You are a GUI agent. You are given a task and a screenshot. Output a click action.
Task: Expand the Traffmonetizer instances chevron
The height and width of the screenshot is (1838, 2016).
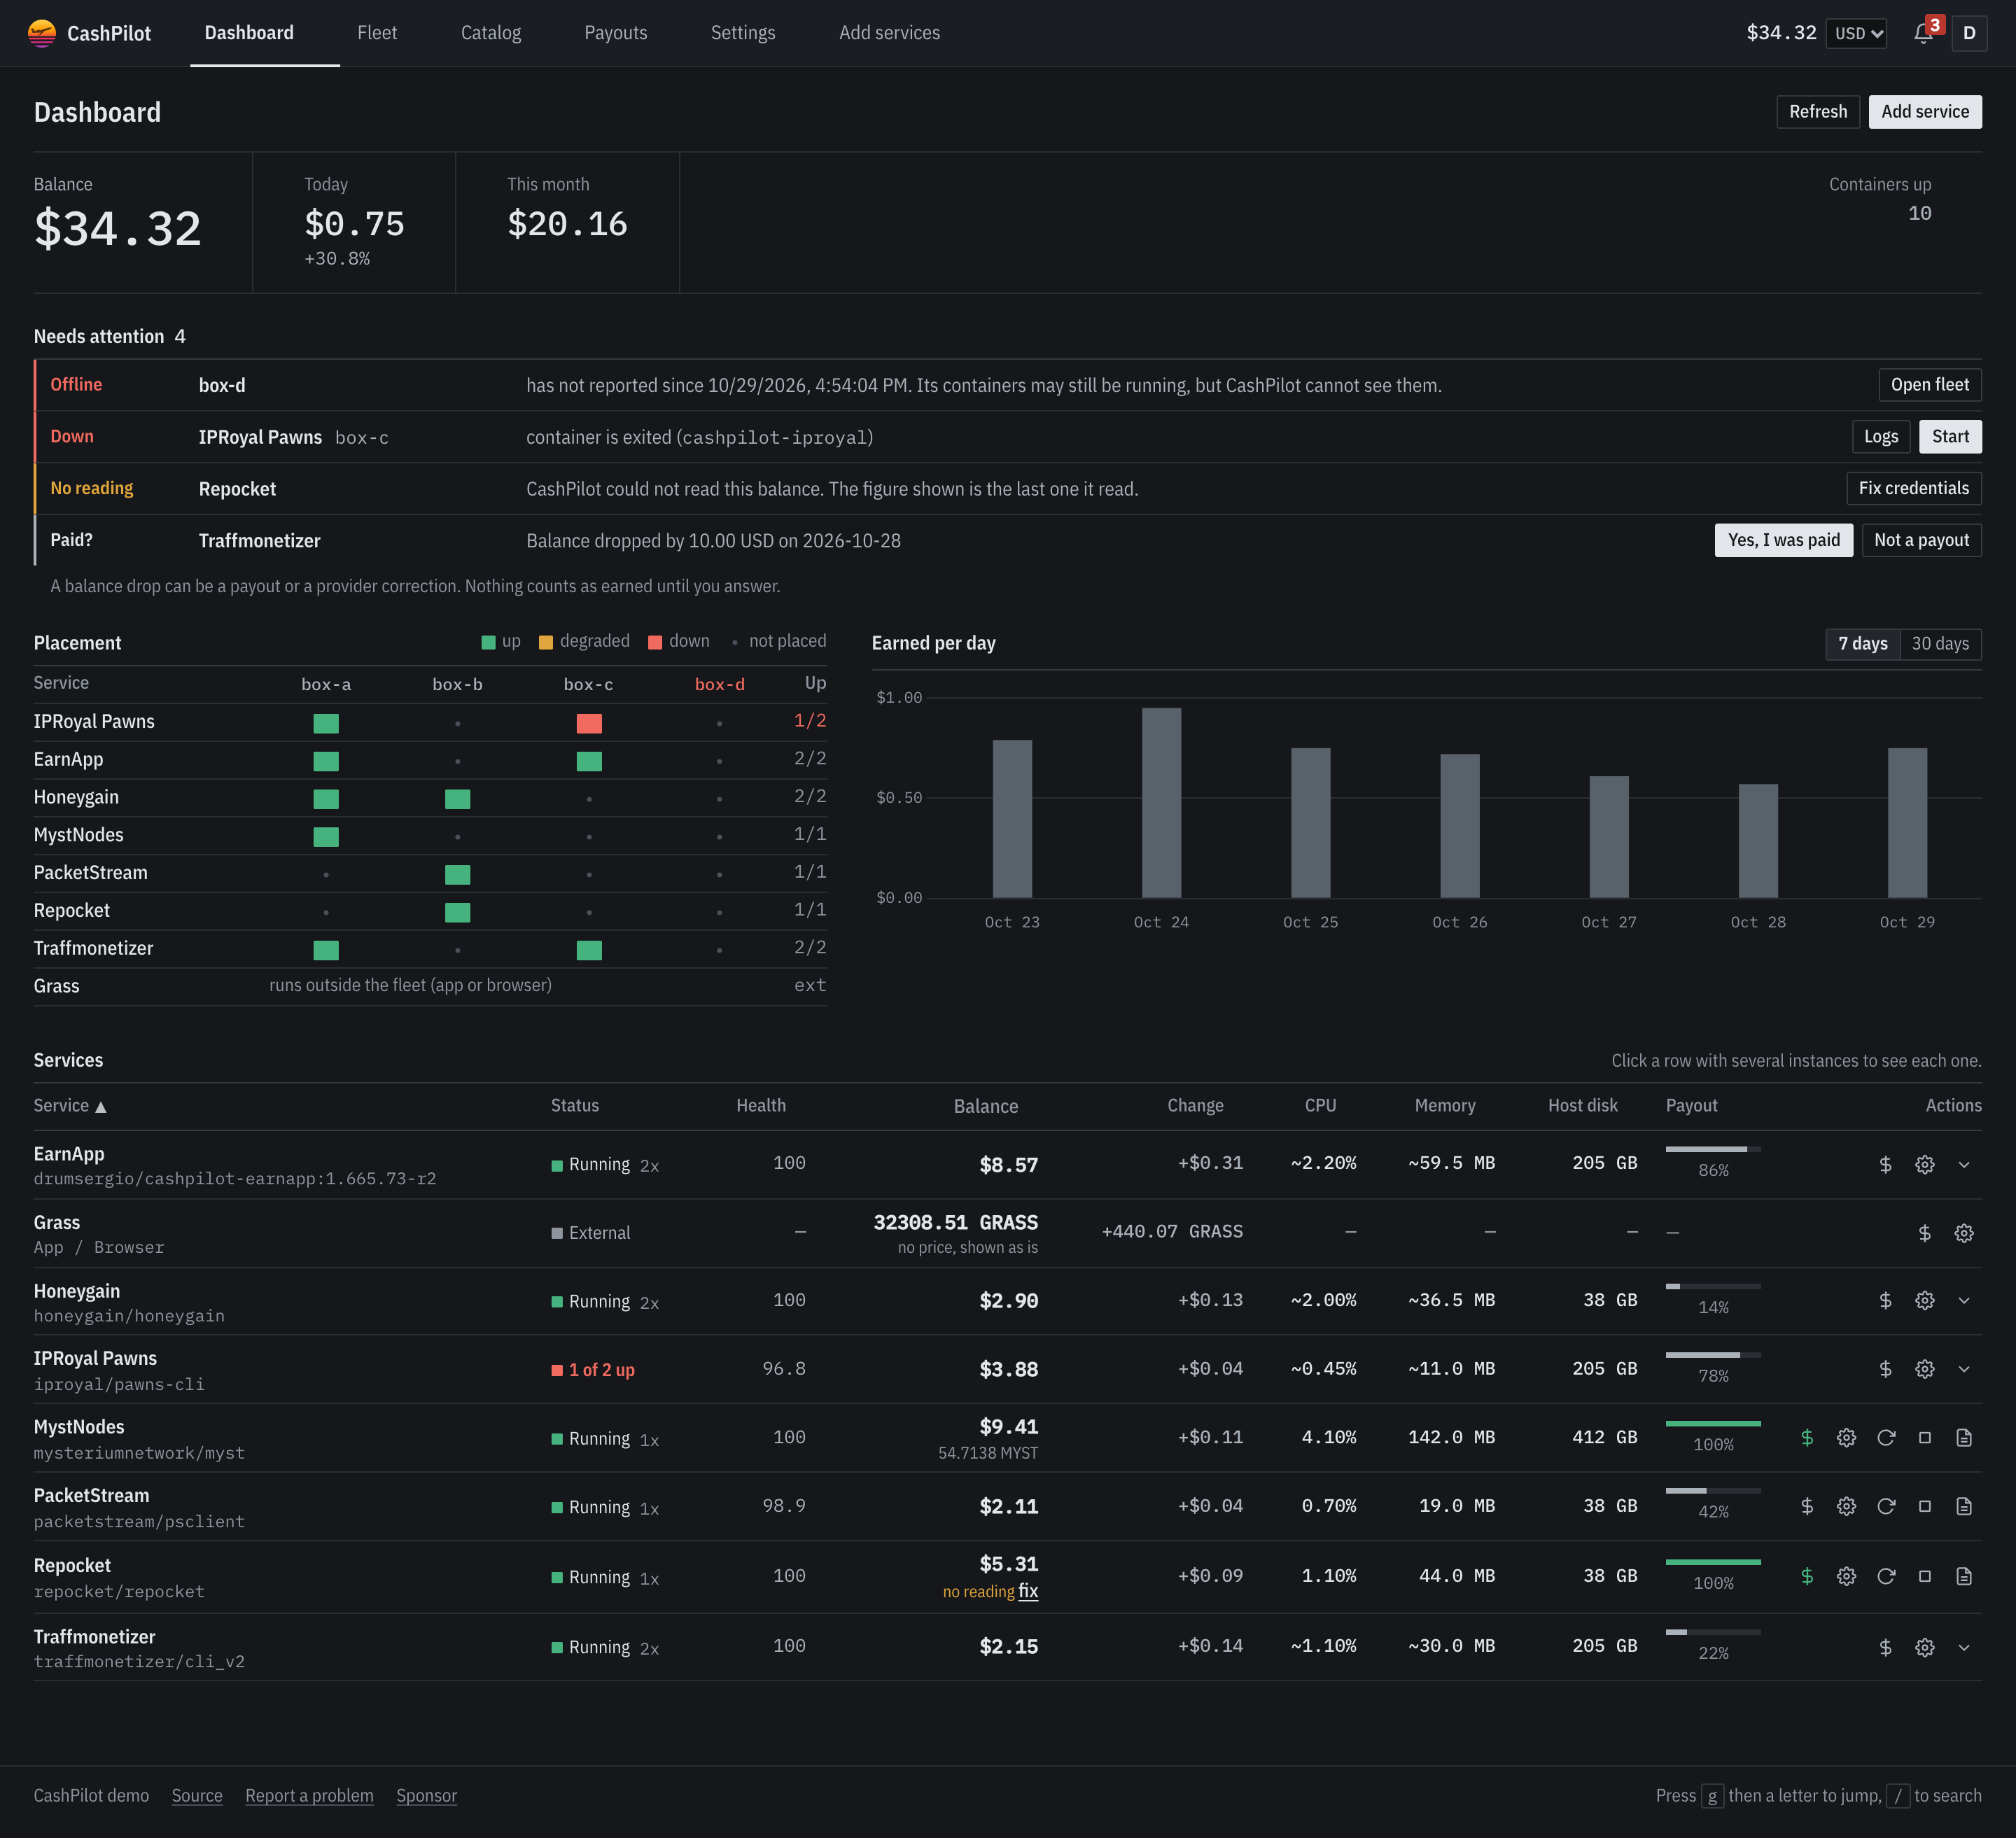coord(1964,1647)
